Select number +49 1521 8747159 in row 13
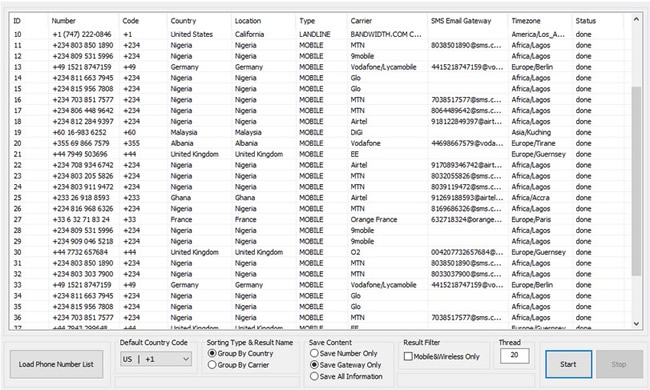 point(82,67)
